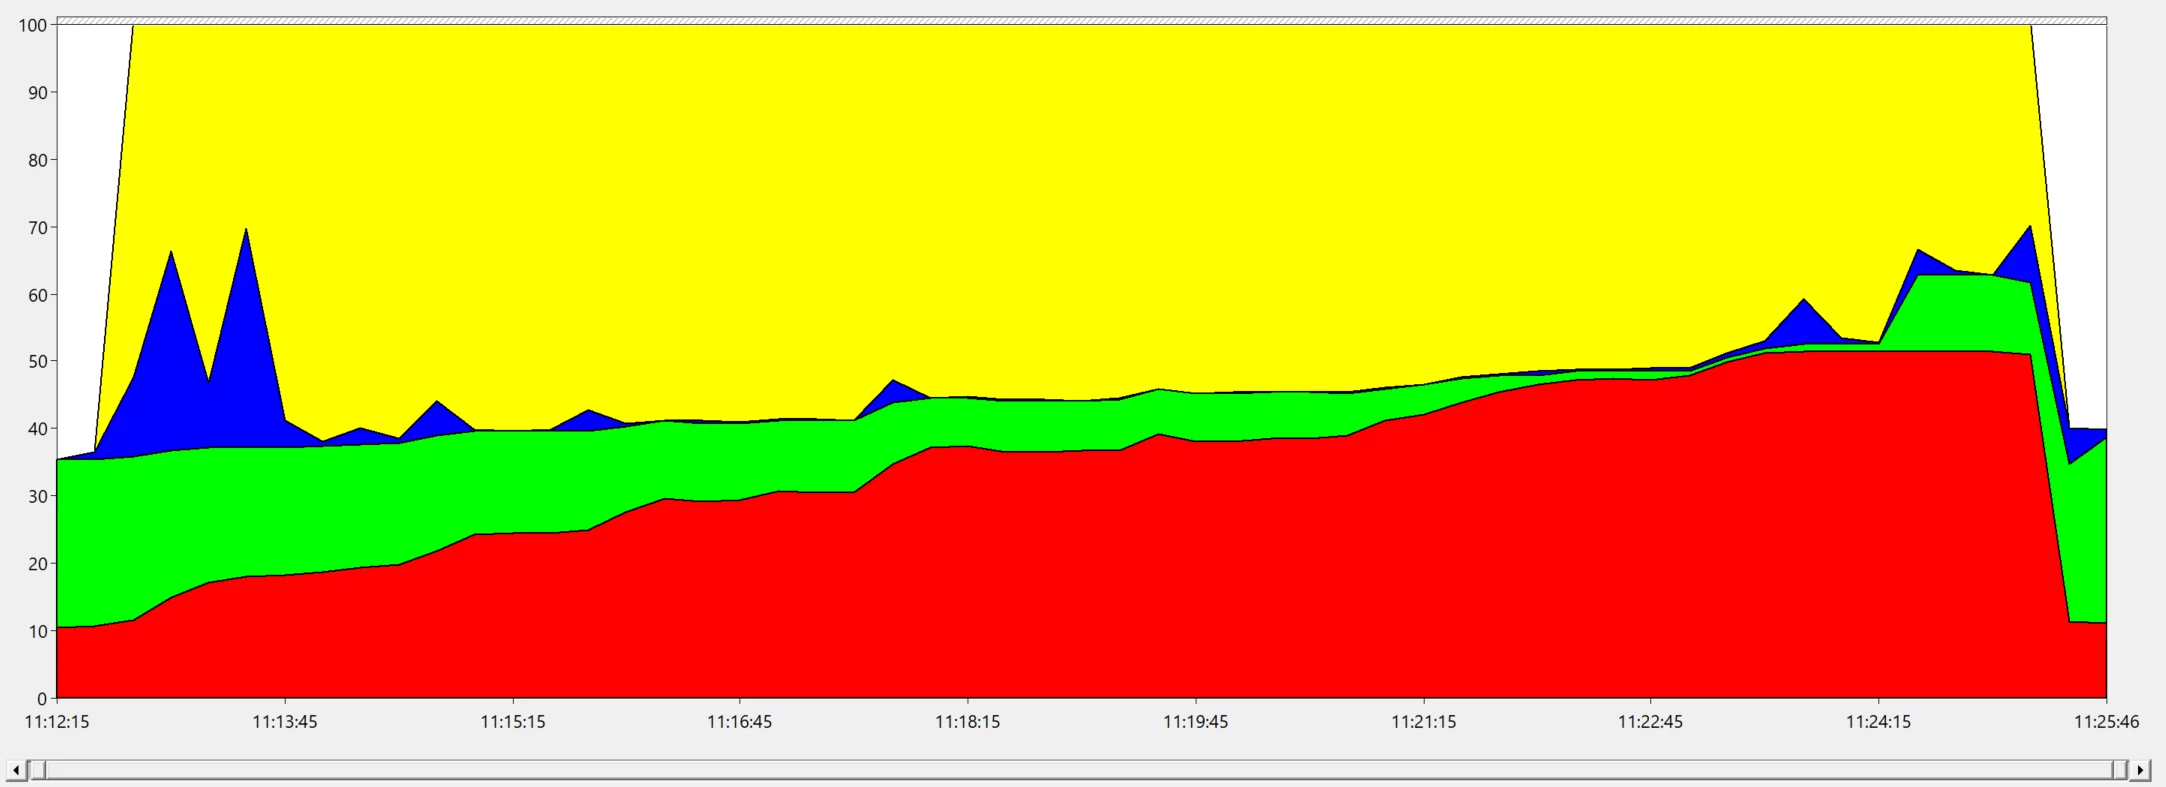Click the 11:12:15 time label
Image resolution: width=2166 pixels, height=787 pixels.
point(57,722)
